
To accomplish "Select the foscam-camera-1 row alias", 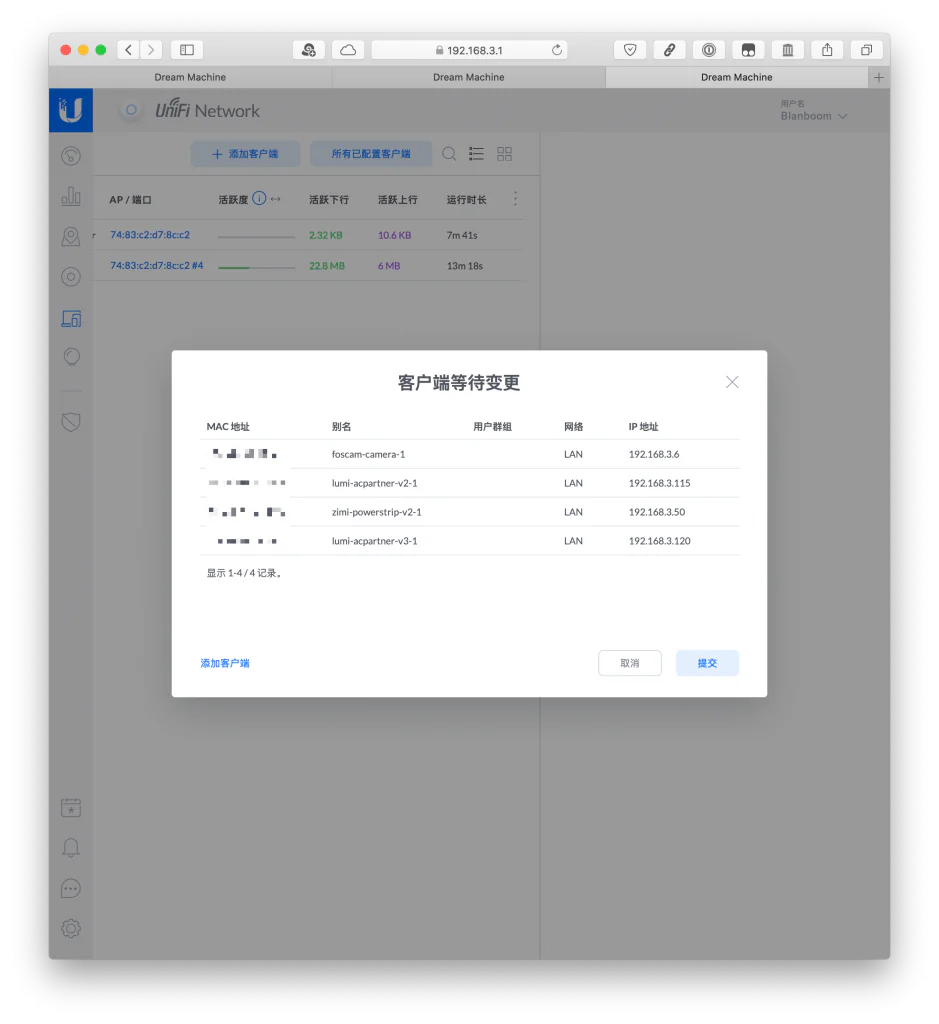I will point(368,454).
